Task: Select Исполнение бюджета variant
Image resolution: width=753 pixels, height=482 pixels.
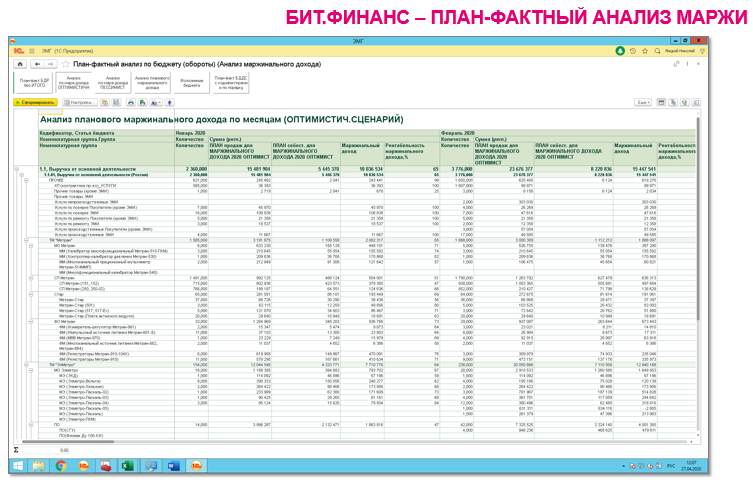Action: (x=191, y=83)
